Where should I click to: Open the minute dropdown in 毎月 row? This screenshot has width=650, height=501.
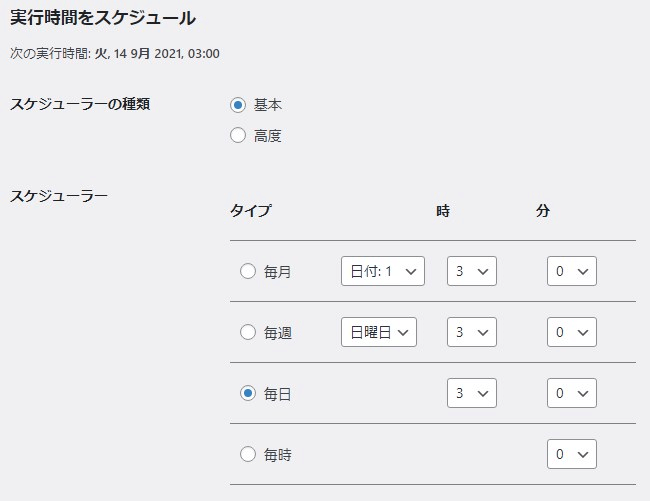tap(572, 271)
